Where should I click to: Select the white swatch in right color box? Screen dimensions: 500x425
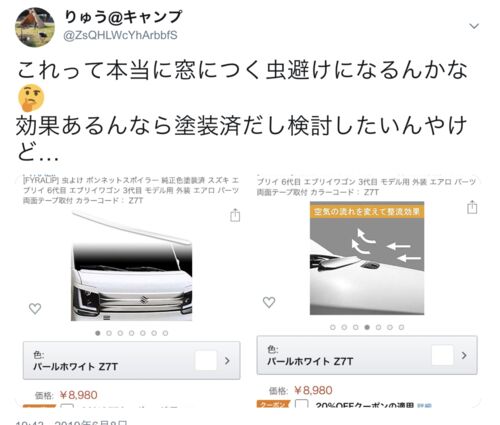442,355
